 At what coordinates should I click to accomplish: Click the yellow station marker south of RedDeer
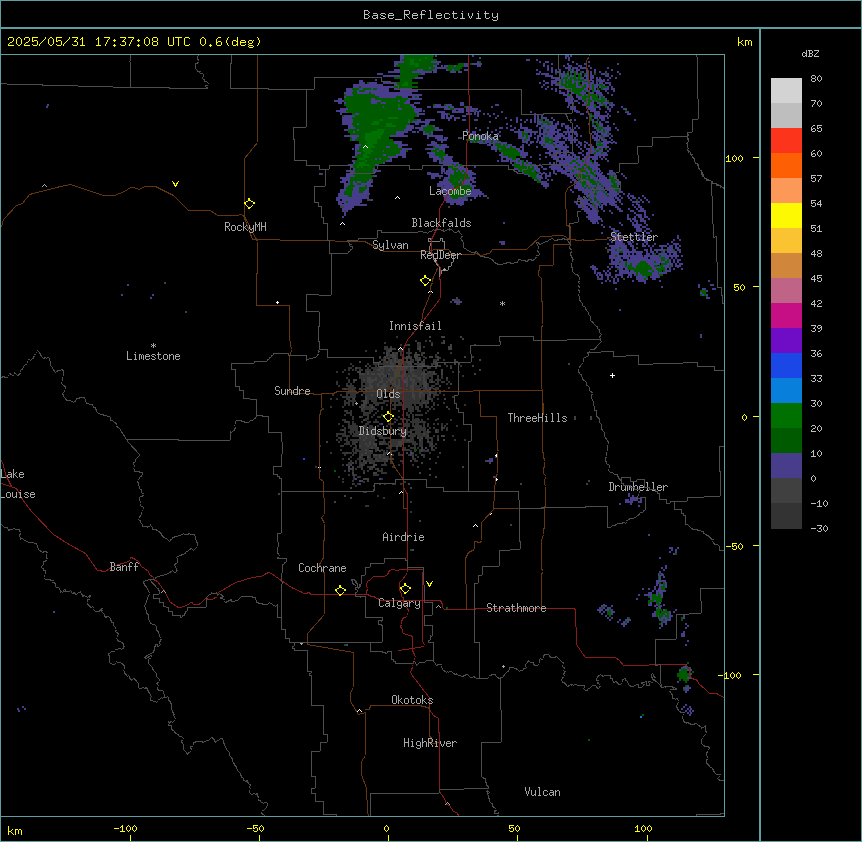426,281
